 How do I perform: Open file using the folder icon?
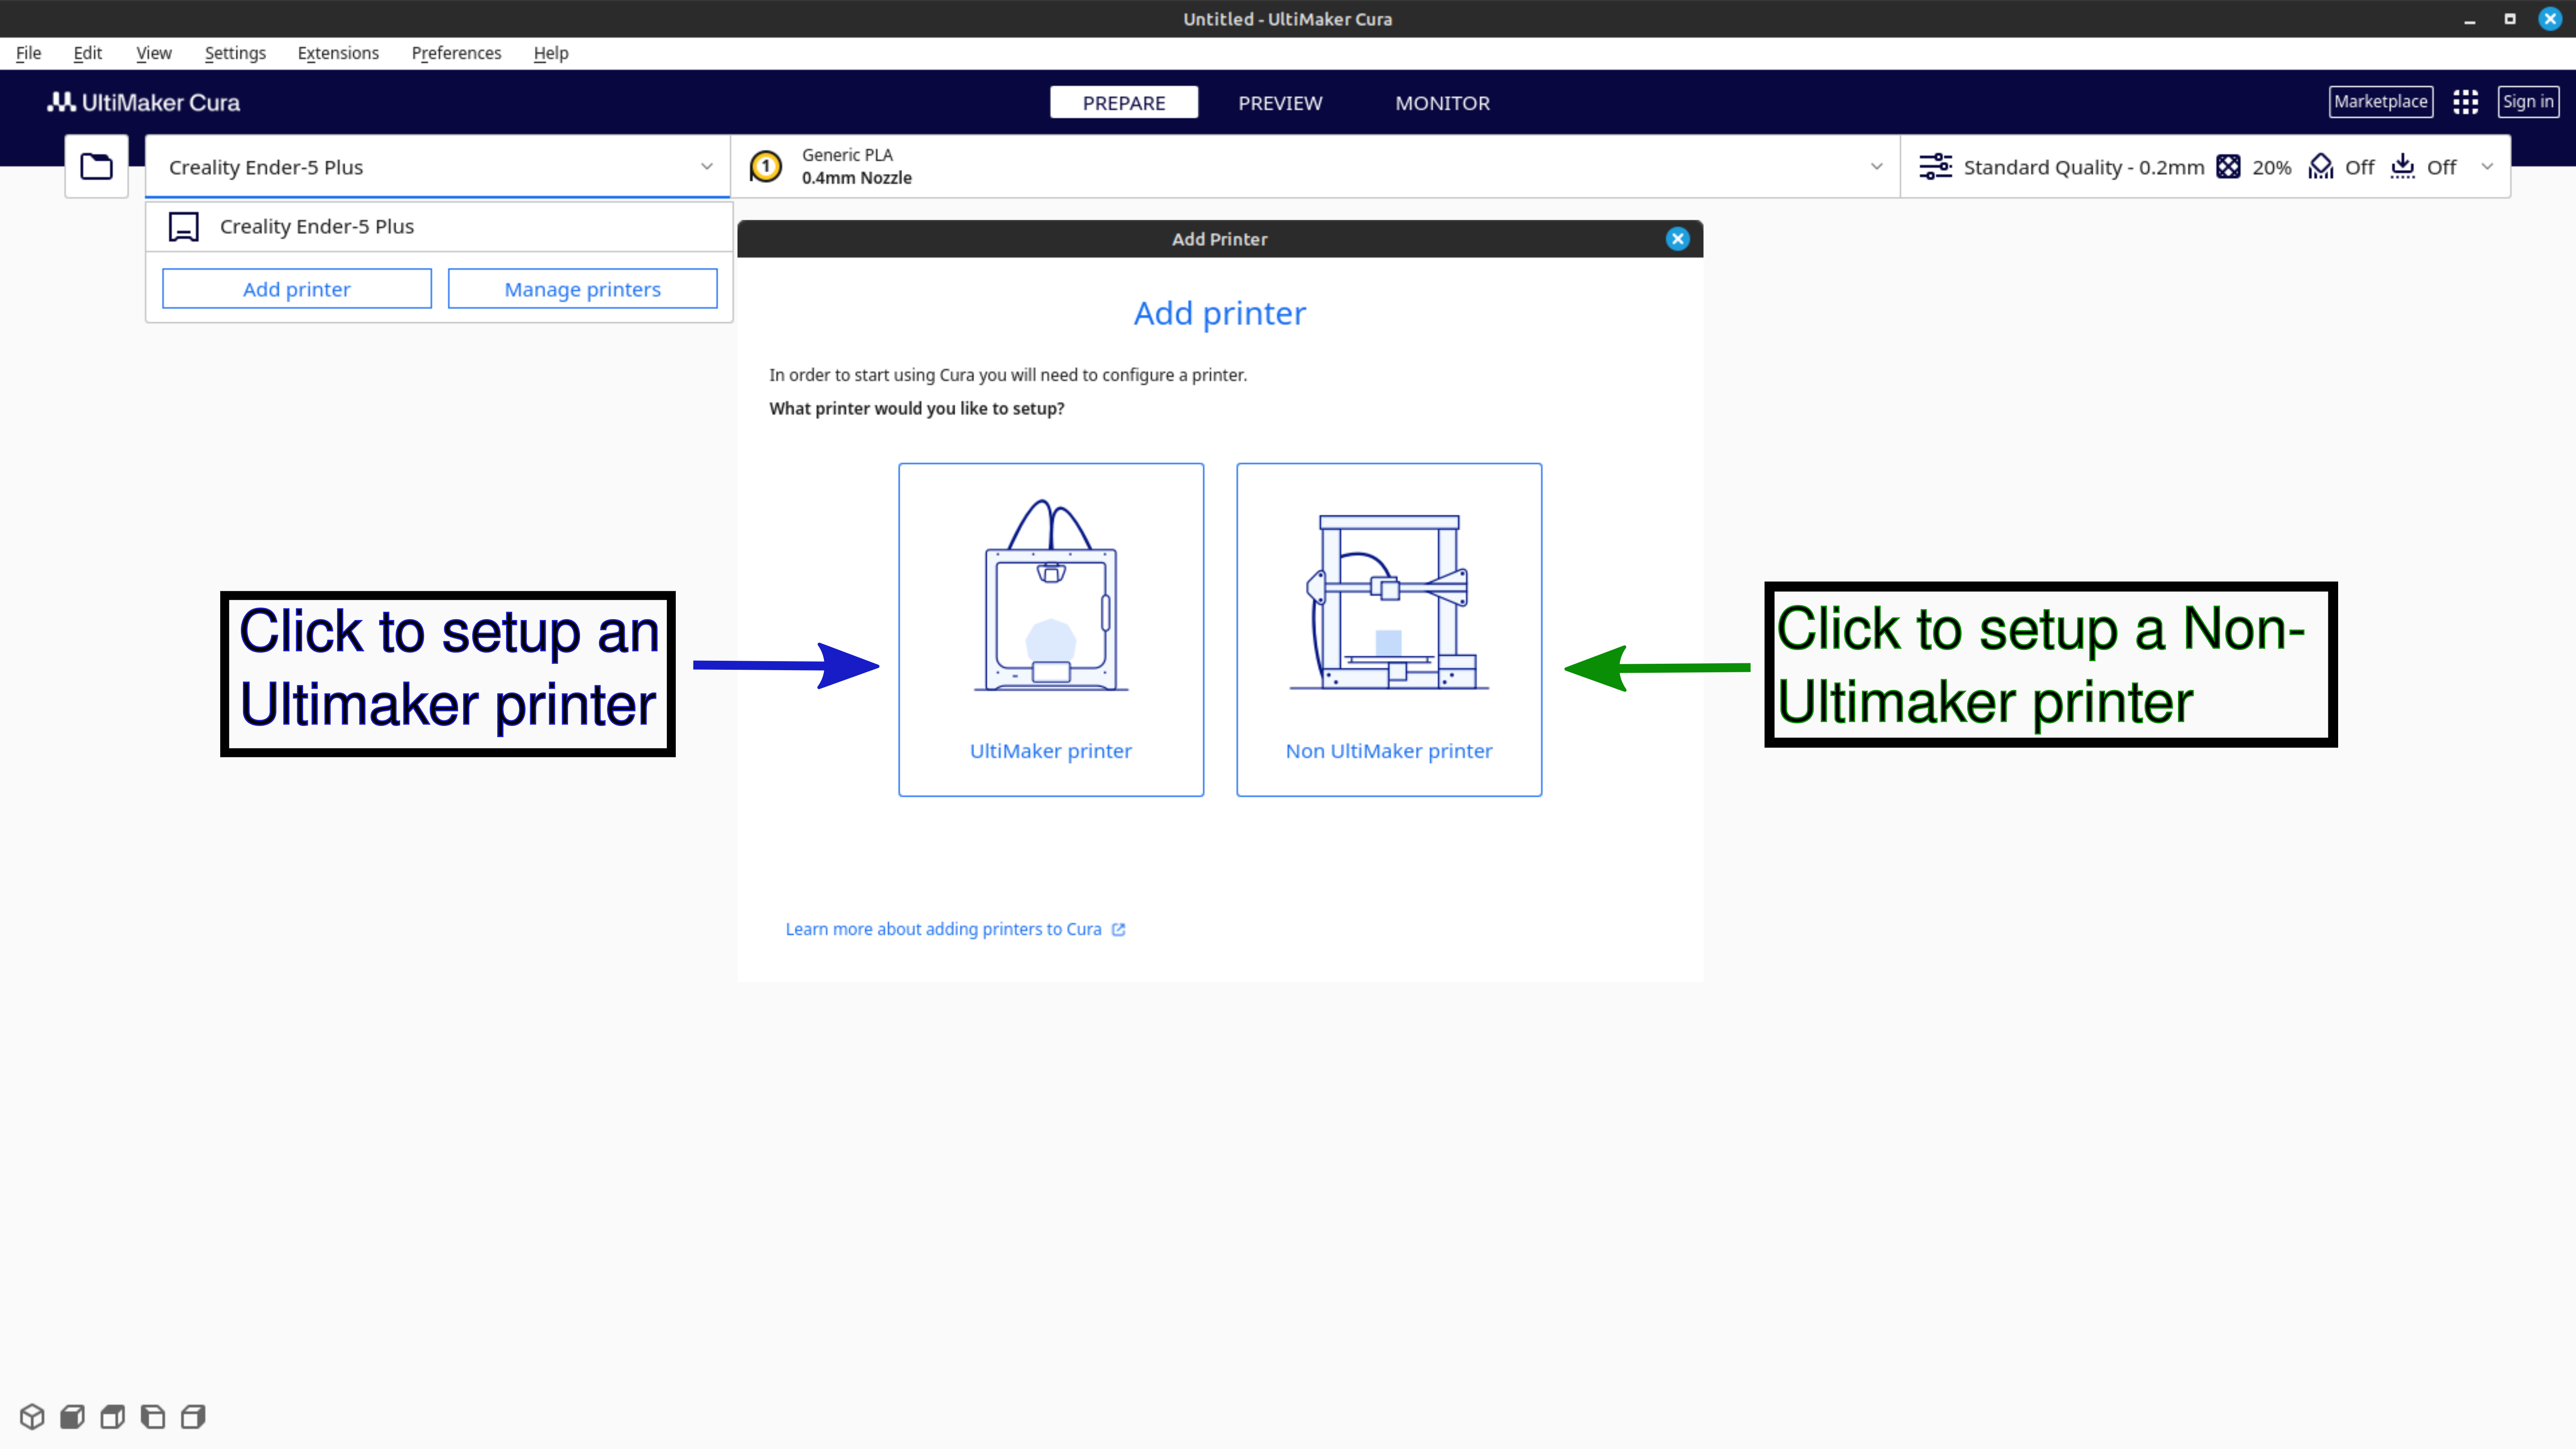pyautogui.click(x=96, y=166)
